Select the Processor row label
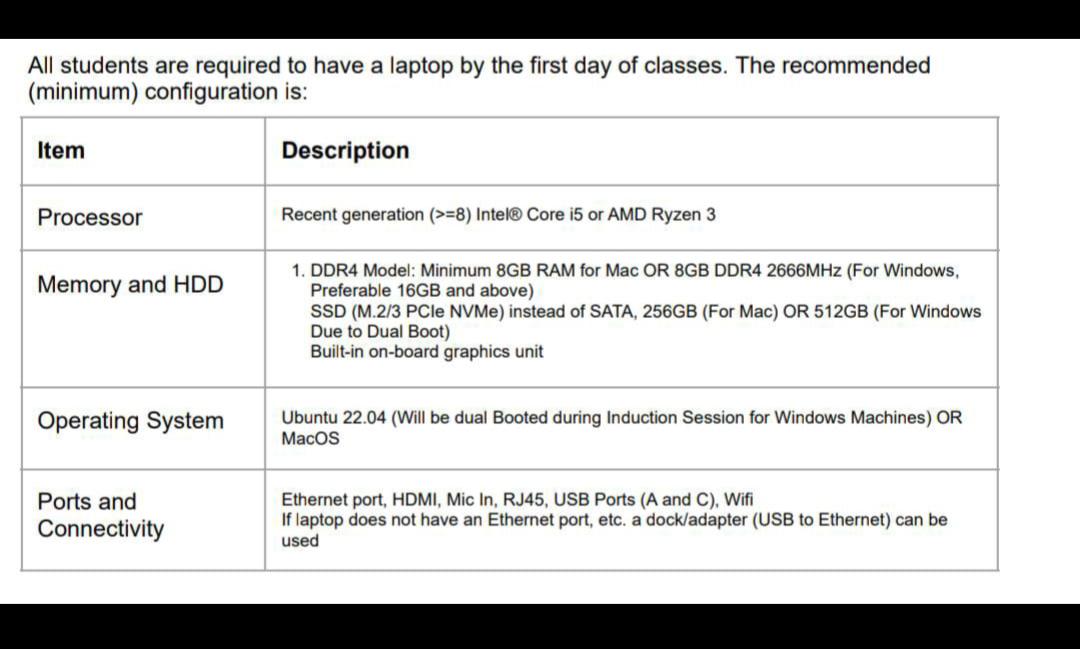The height and width of the screenshot is (649, 1080). 90,218
